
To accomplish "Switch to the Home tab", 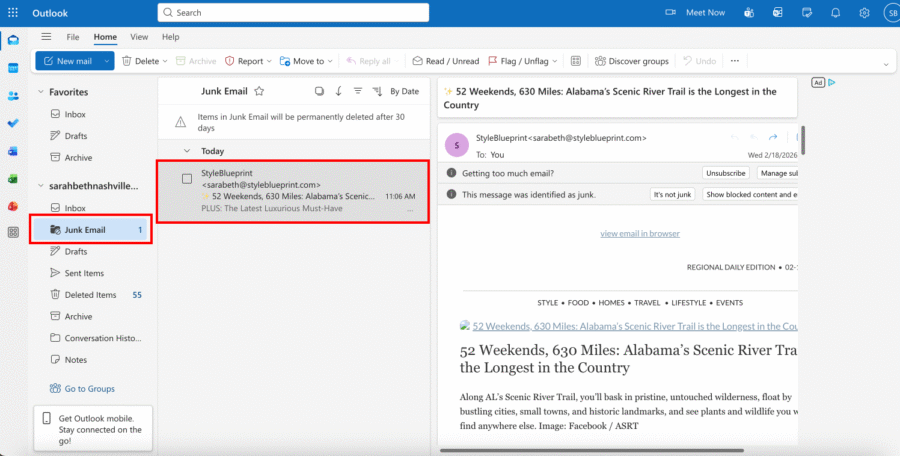I will [105, 37].
